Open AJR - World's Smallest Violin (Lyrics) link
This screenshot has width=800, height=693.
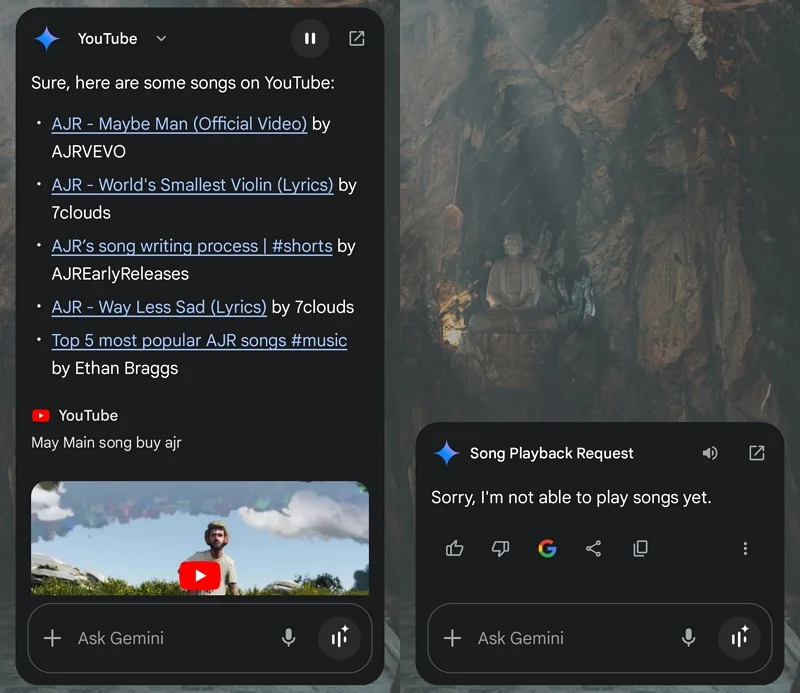[x=192, y=185]
